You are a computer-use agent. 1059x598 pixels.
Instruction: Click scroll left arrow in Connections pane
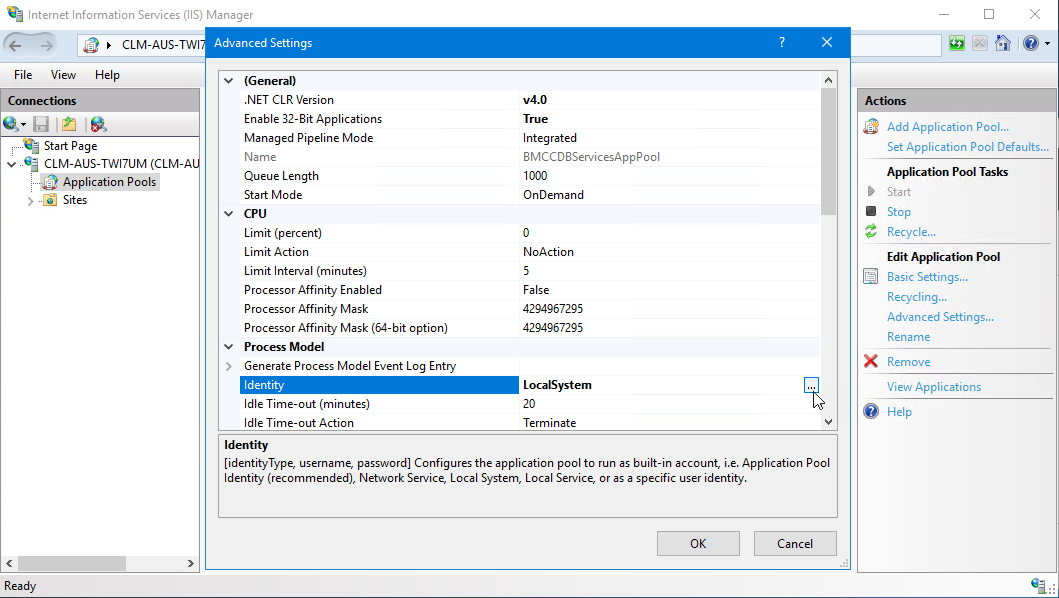pos(9,563)
